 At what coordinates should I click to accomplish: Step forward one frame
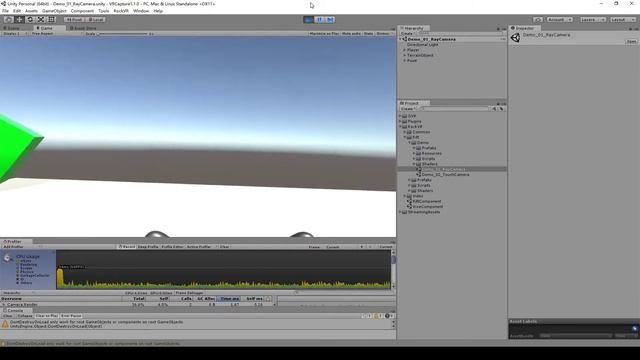(x=330, y=20)
